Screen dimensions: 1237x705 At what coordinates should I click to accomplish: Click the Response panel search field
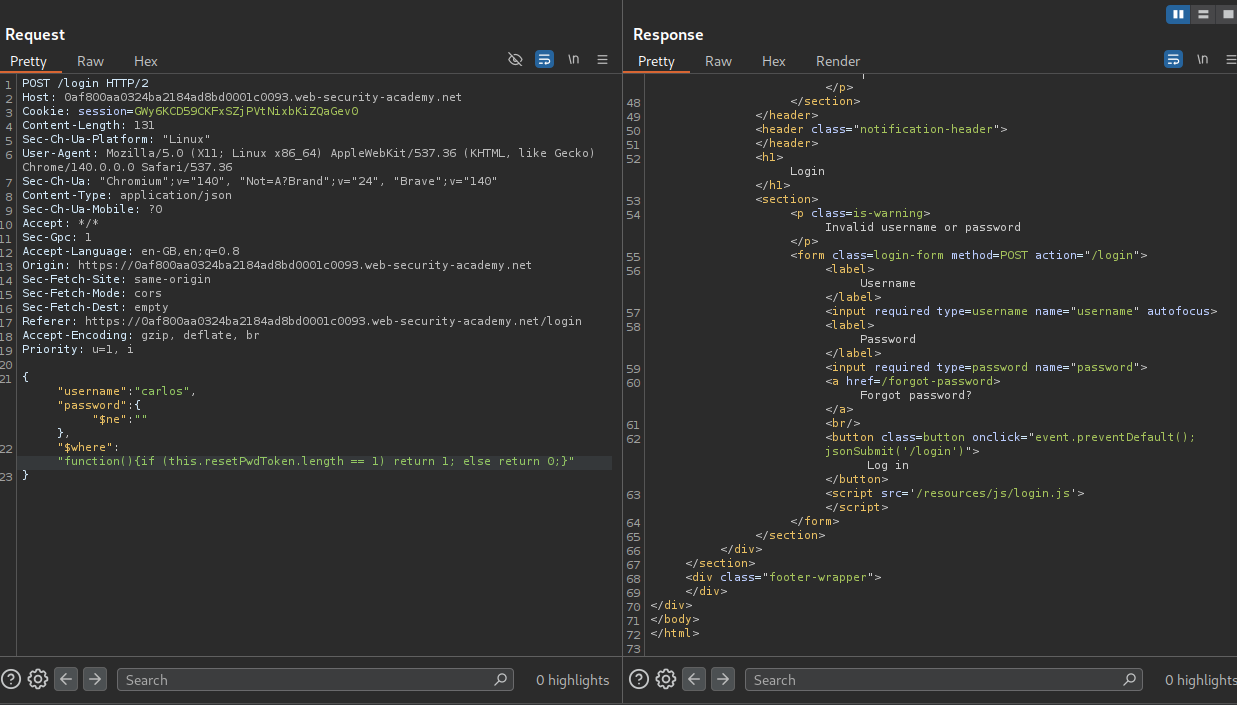[933, 680]
